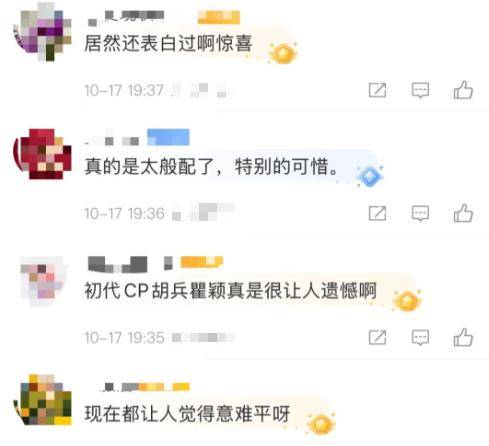Image resolution: width=489 pixels, height=446 pixels.
Task: Tap the blue member badge beside second username
Action: tap(168, 137)
